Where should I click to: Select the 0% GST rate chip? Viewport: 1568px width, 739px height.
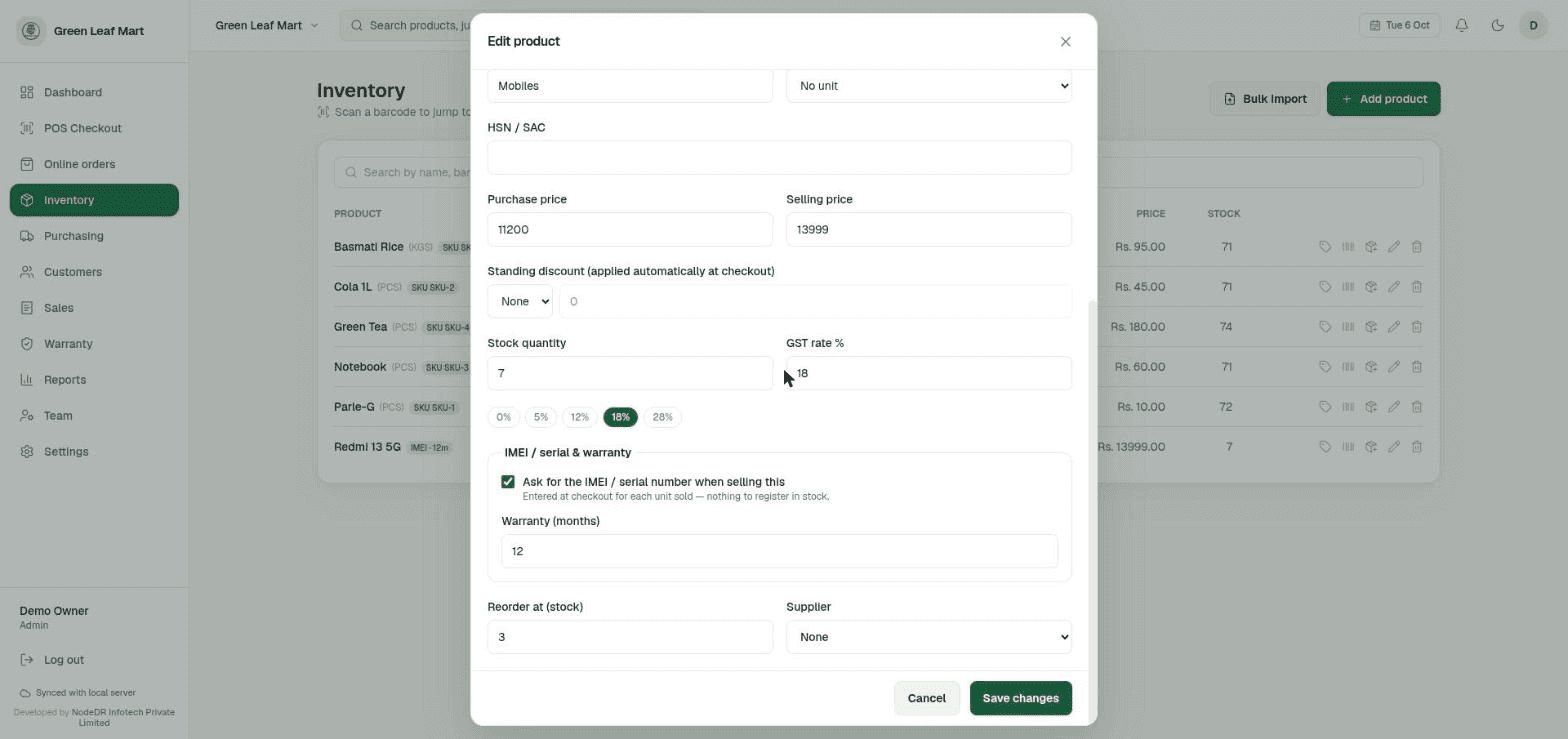tap(503, 417)
